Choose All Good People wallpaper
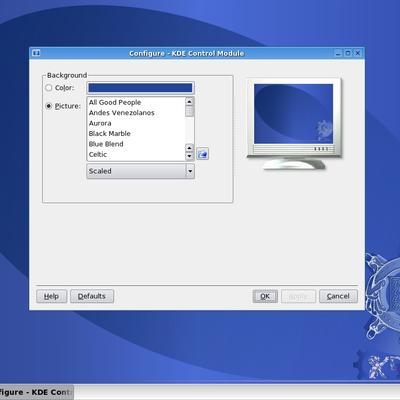The height and width of the screenshot is (400, 400). [115, 102]
